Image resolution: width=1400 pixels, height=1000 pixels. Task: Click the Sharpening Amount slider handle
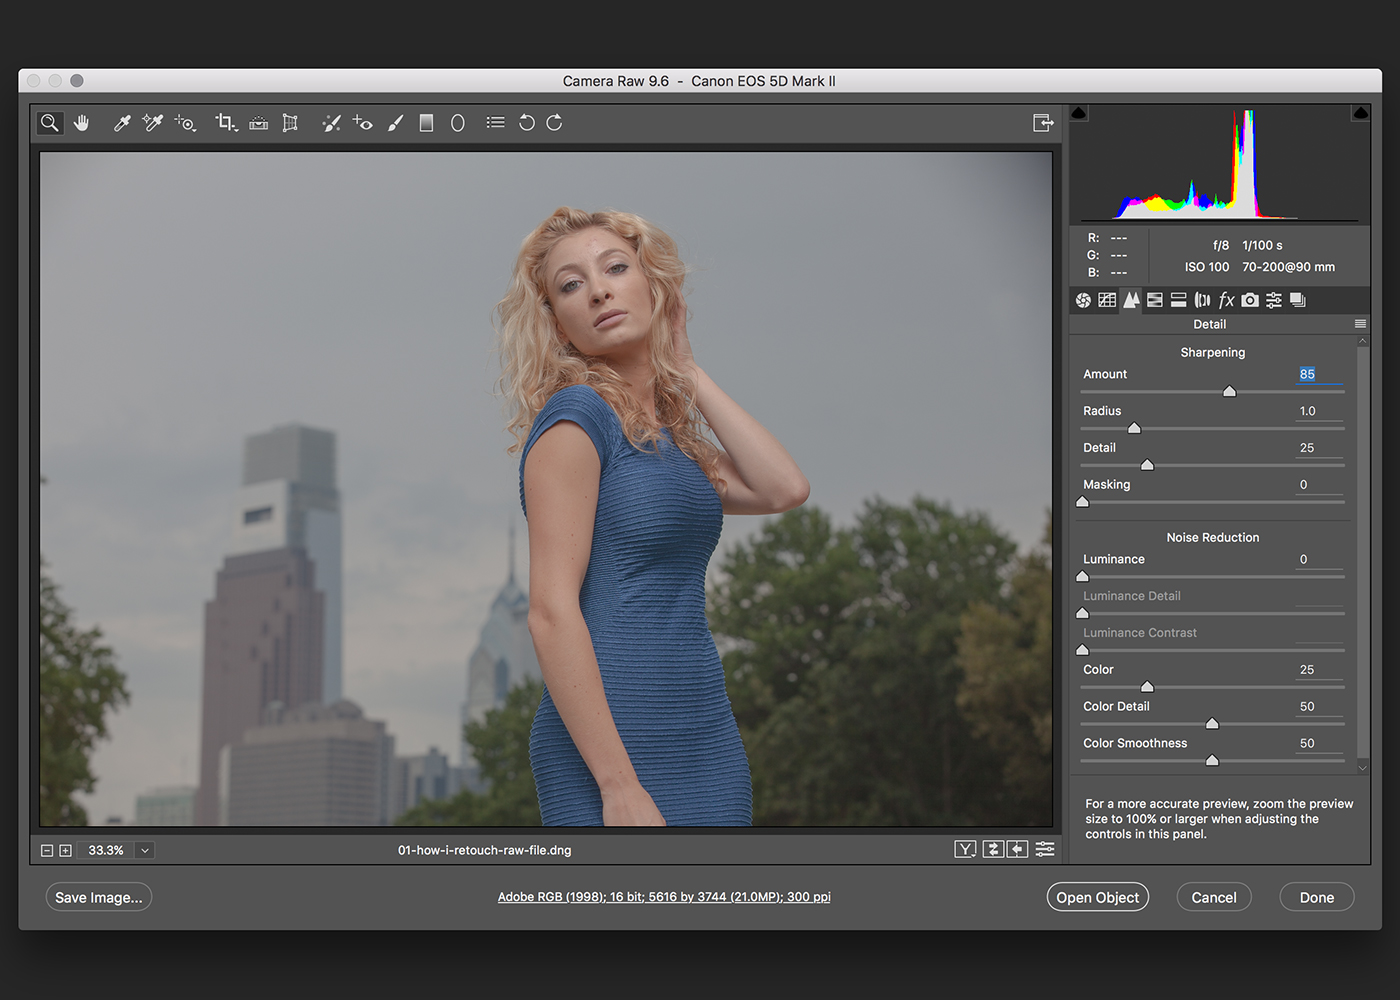tap(1229, 392)
